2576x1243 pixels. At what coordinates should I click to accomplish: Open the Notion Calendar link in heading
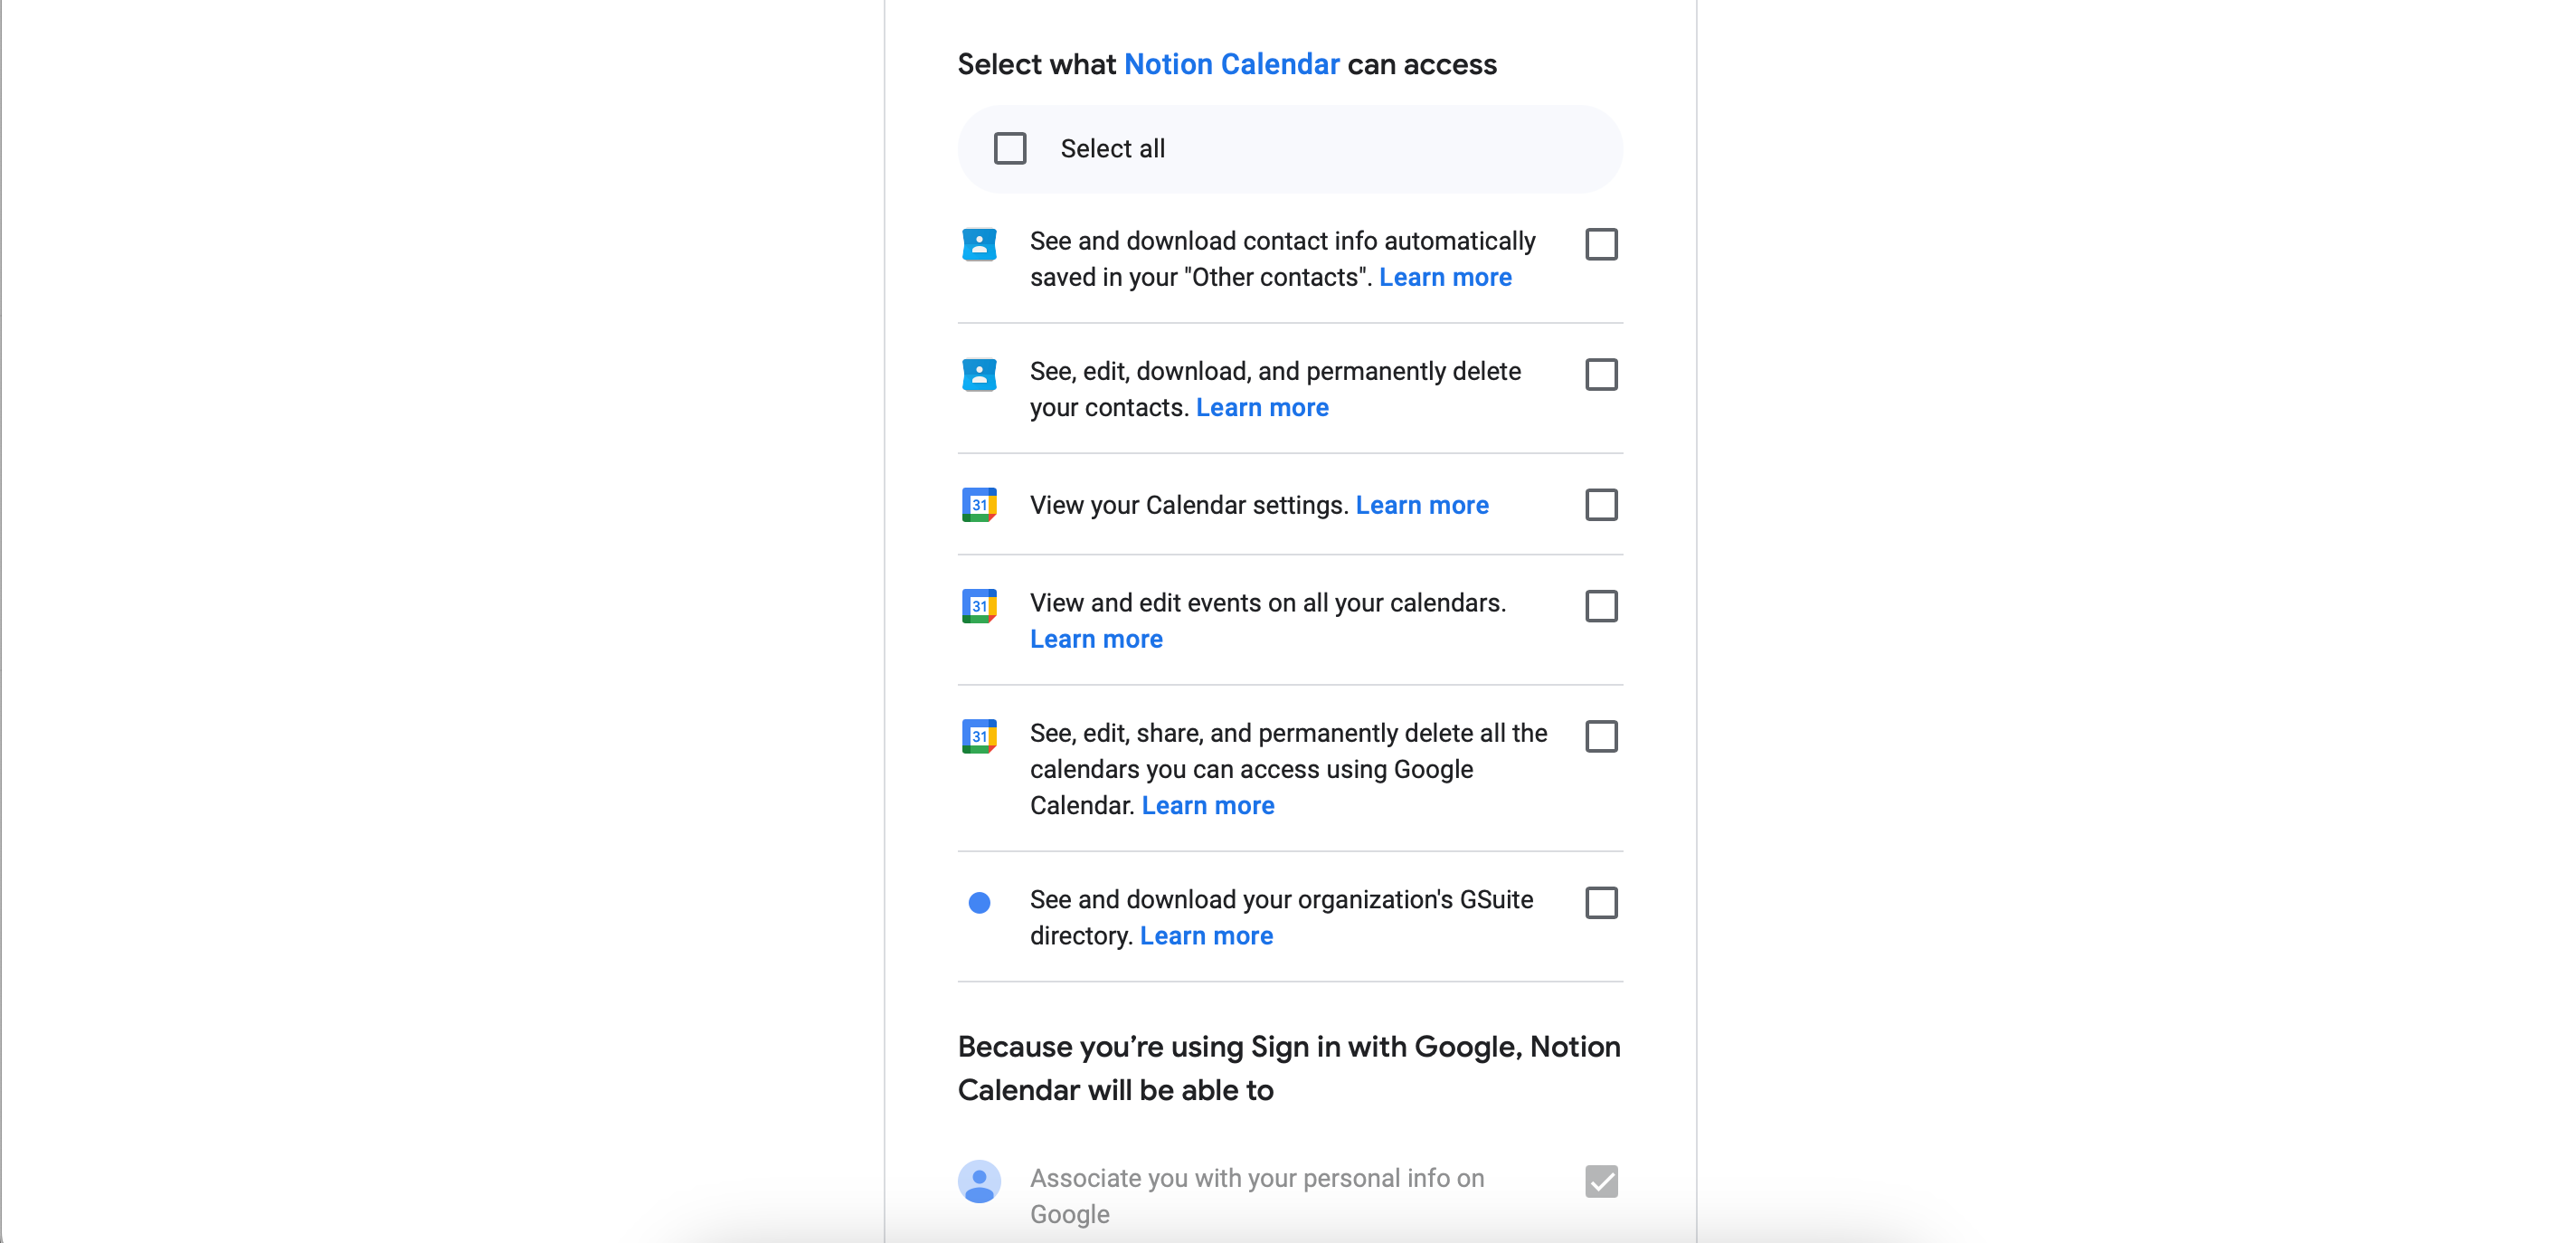[x=1231, y=65]
